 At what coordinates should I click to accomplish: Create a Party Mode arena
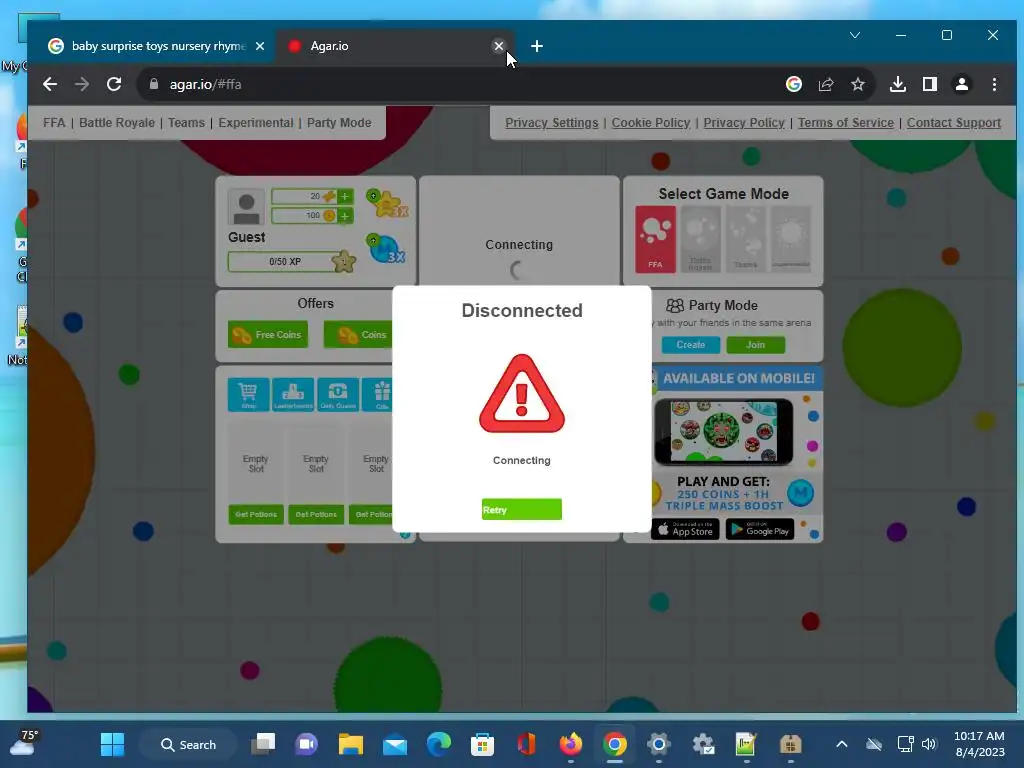690,344
